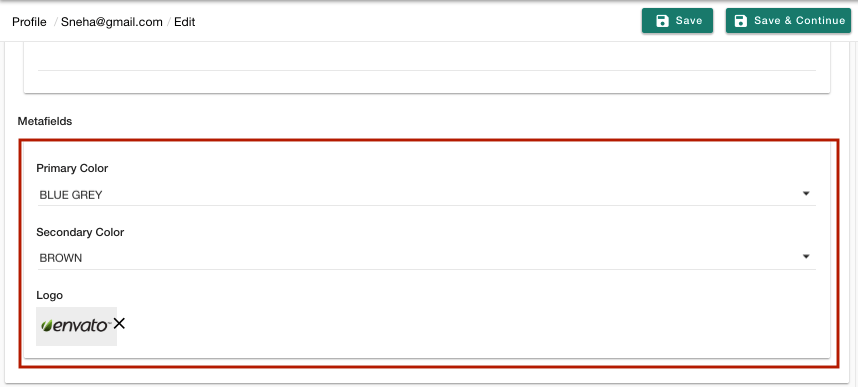Click the Metafields section heading
Viewport: 858px width, 387px height.
point(45,122)
